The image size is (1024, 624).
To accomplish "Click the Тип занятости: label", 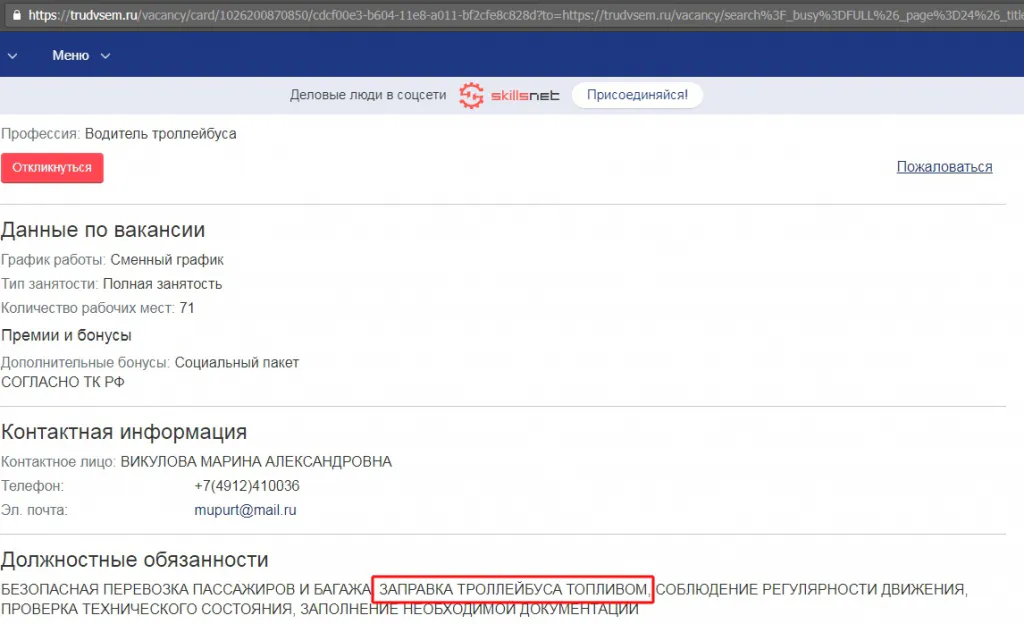I will 50,284.
